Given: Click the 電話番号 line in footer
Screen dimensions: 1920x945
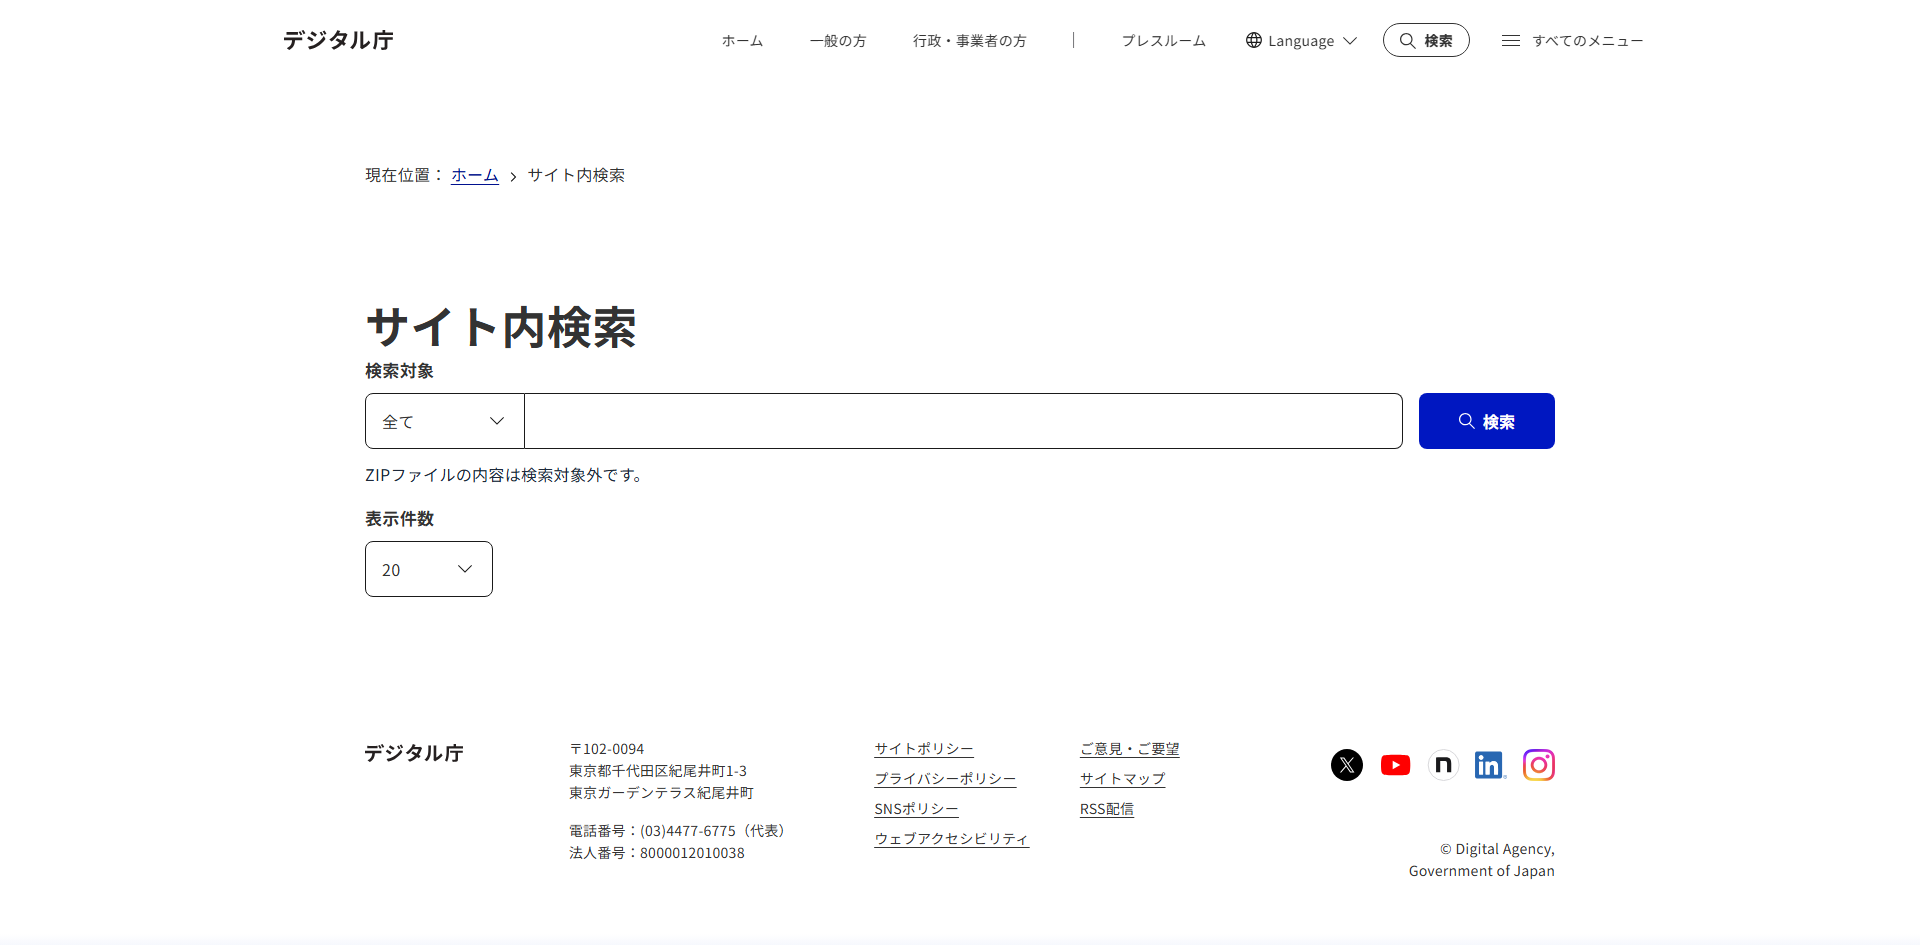Looking at the screenshot, I should coord(680,831).
